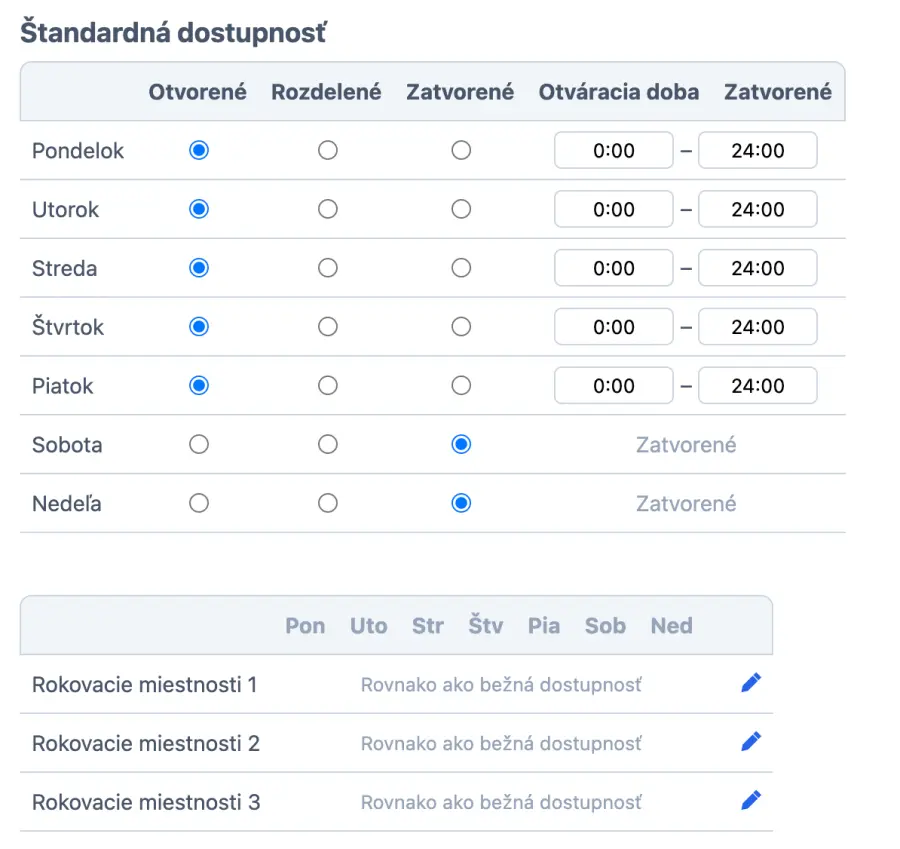Mark Utorok as Zatvorené
This screenshot has width=900, height=849.
coord(461,210)
